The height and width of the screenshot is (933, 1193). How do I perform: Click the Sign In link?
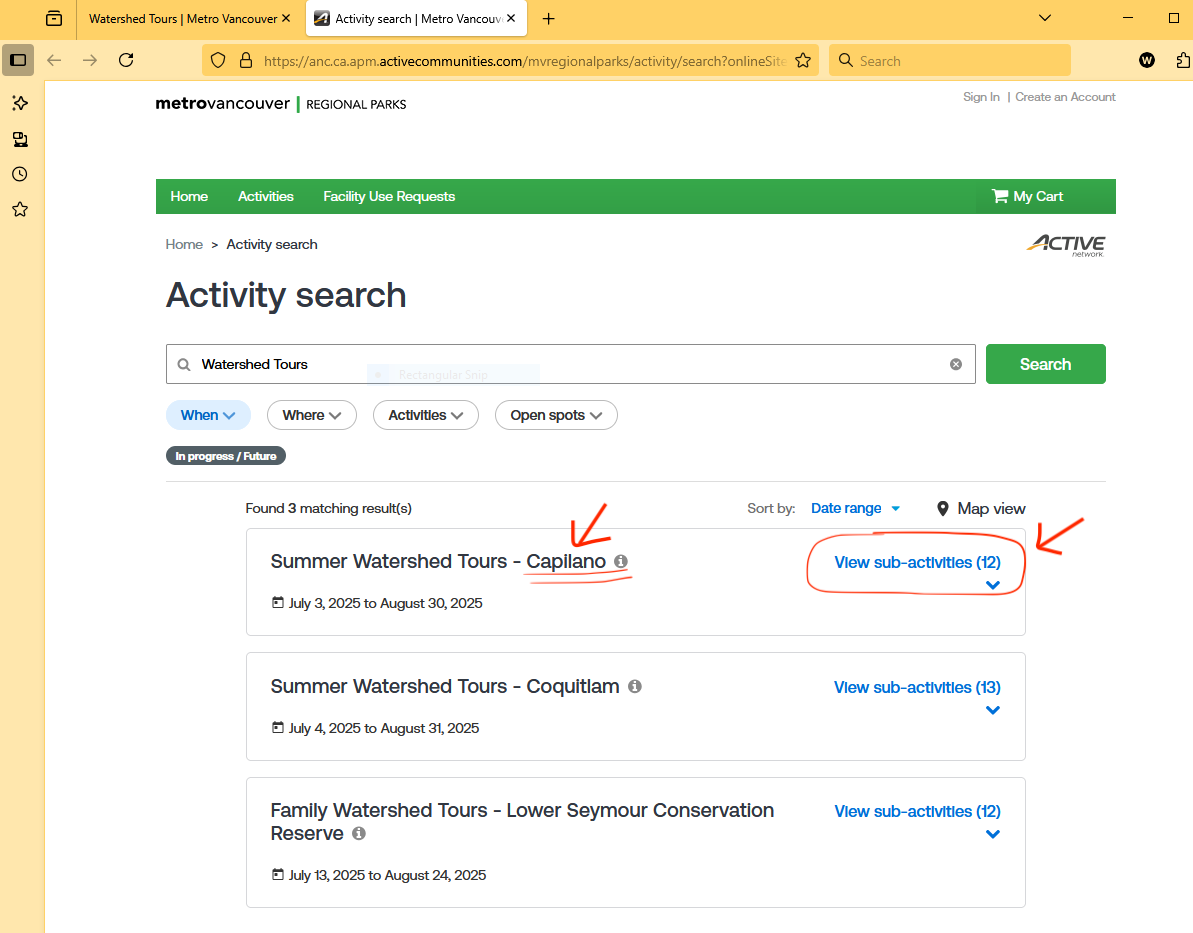coord(981,97)
